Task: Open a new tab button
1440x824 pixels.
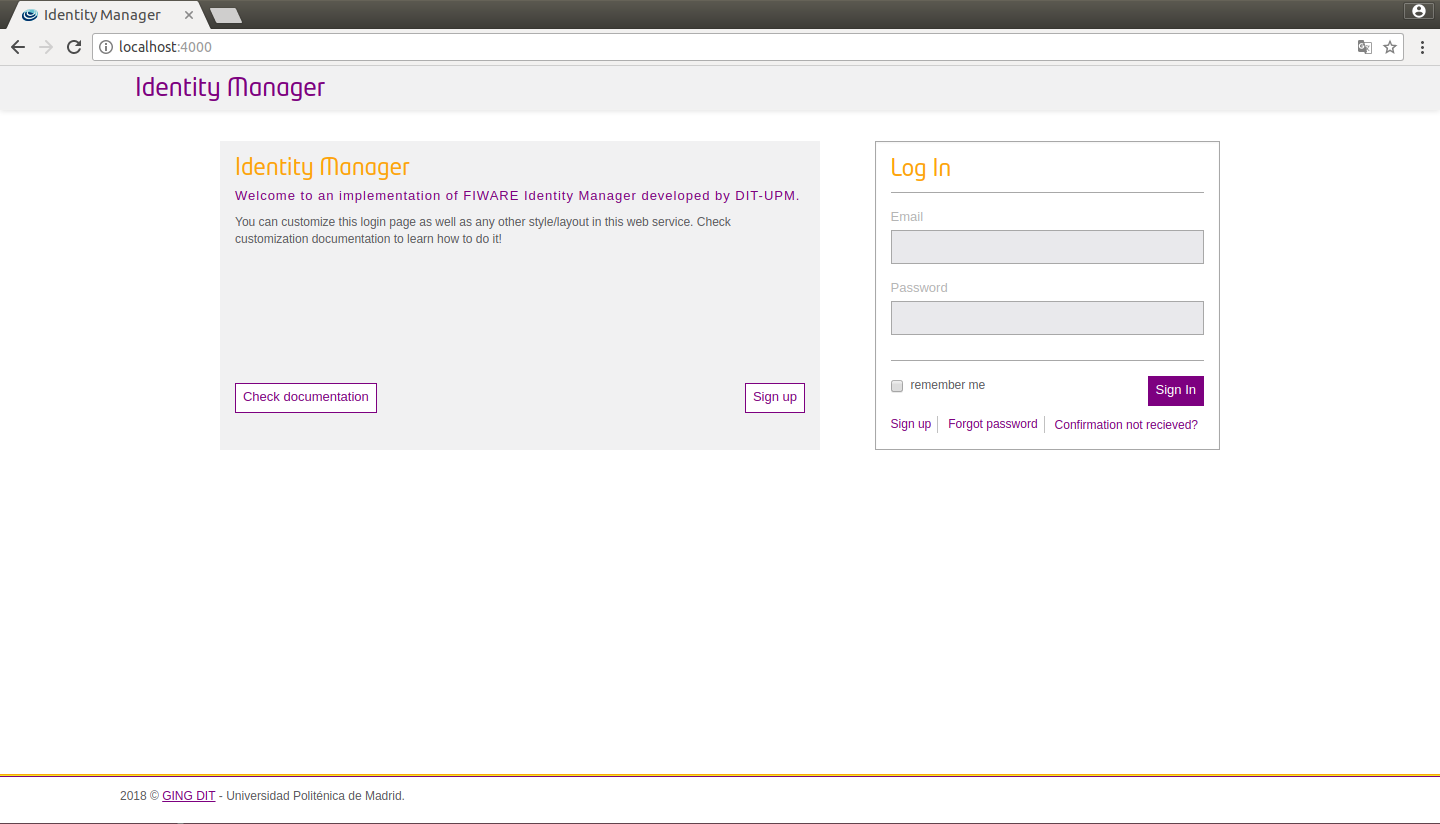Action: (226, 15)
